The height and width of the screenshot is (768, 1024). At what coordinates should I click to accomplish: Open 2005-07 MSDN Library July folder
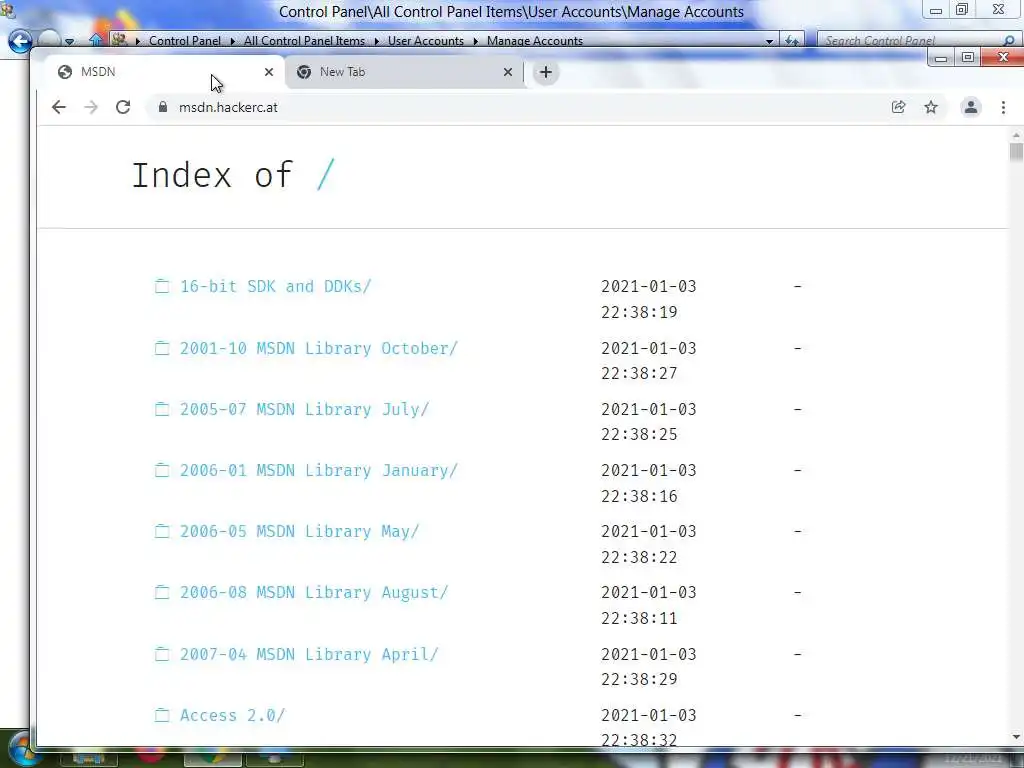point(304,409)
